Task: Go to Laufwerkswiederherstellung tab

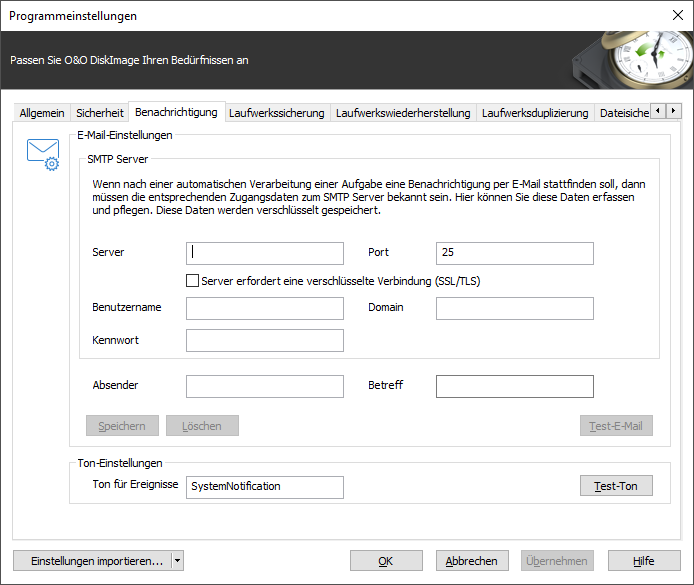Action: [x=403, y=113]
